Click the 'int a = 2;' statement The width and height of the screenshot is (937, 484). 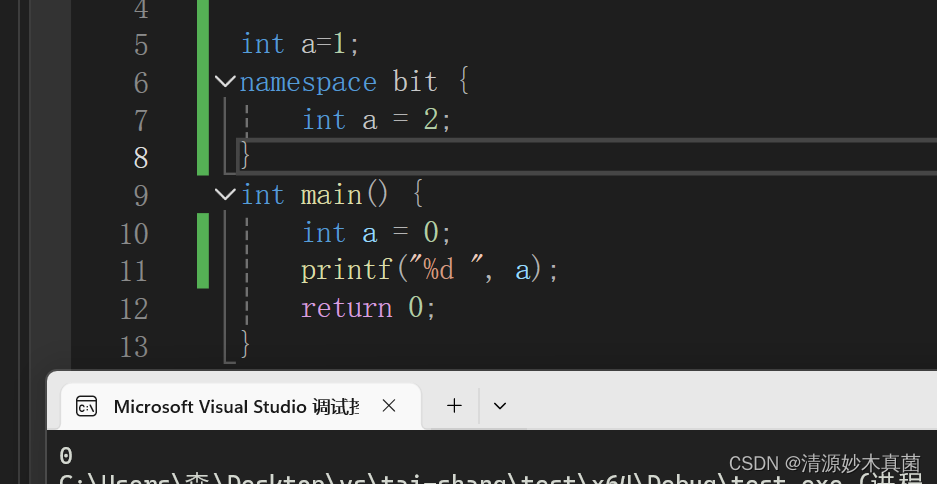pos(376,120)
